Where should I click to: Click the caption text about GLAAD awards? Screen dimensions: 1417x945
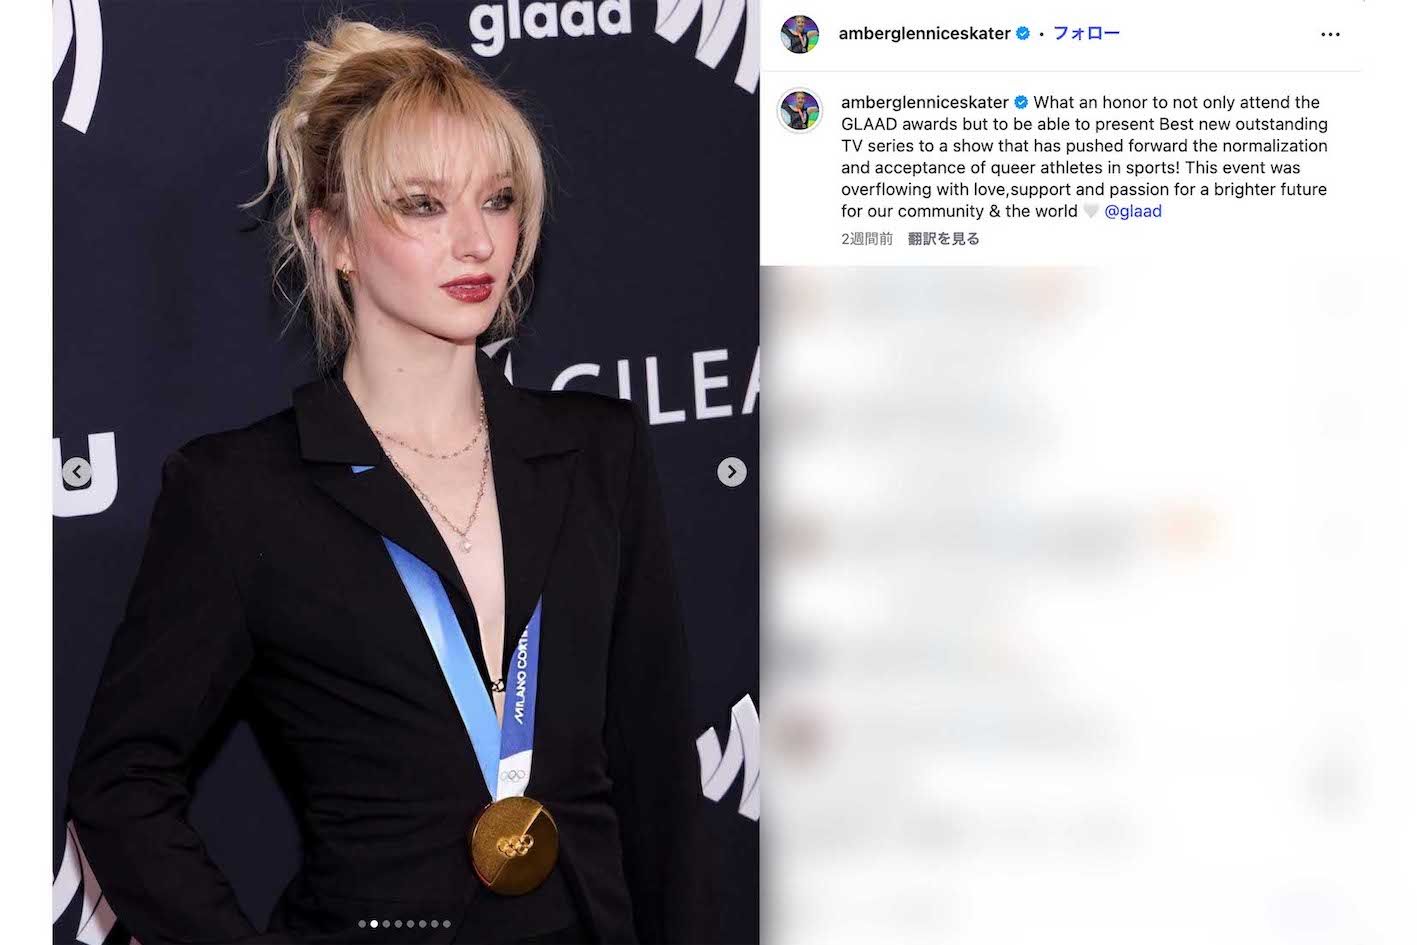[1085, 157]
